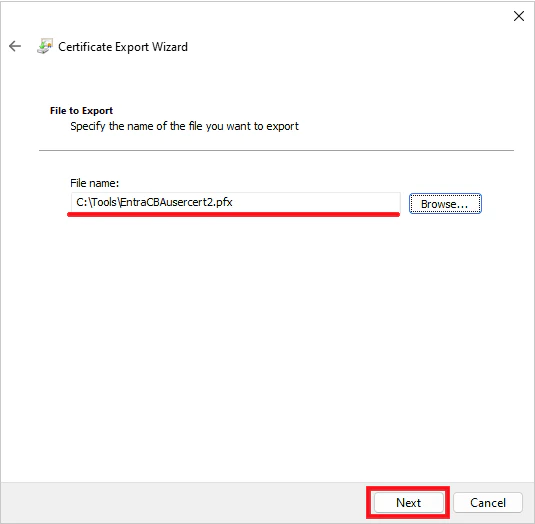Click the File name: label
Image resolution: width=535 pixels, height=524 pixels.
point(95,183)
